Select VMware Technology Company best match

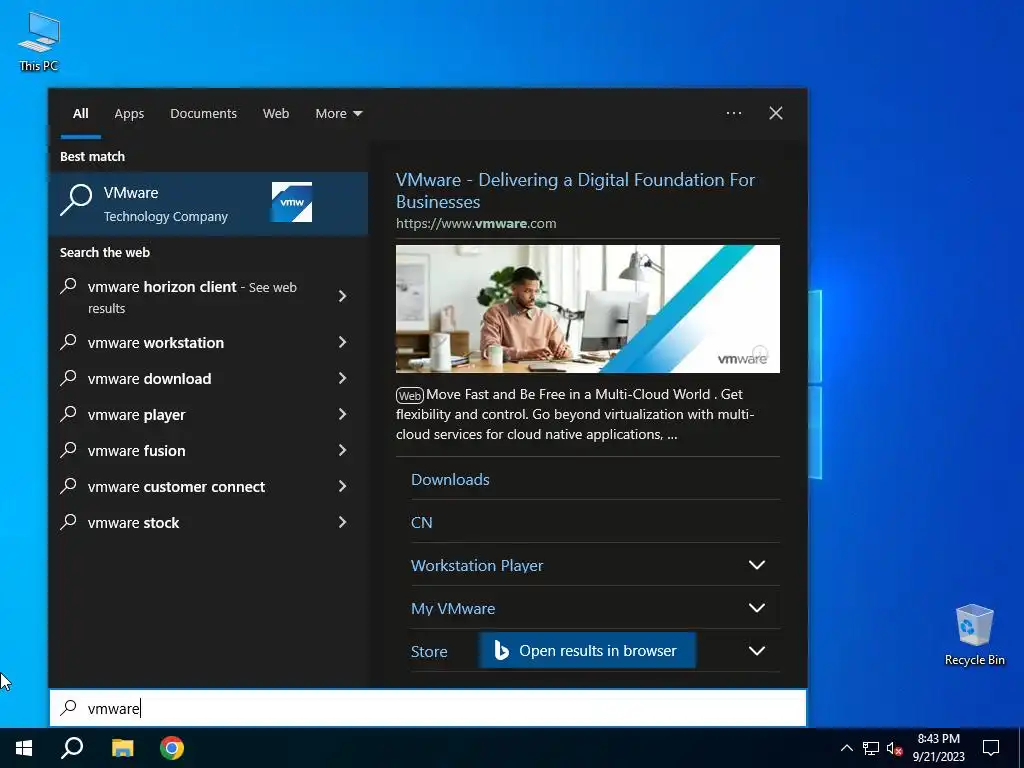point(208,203)
